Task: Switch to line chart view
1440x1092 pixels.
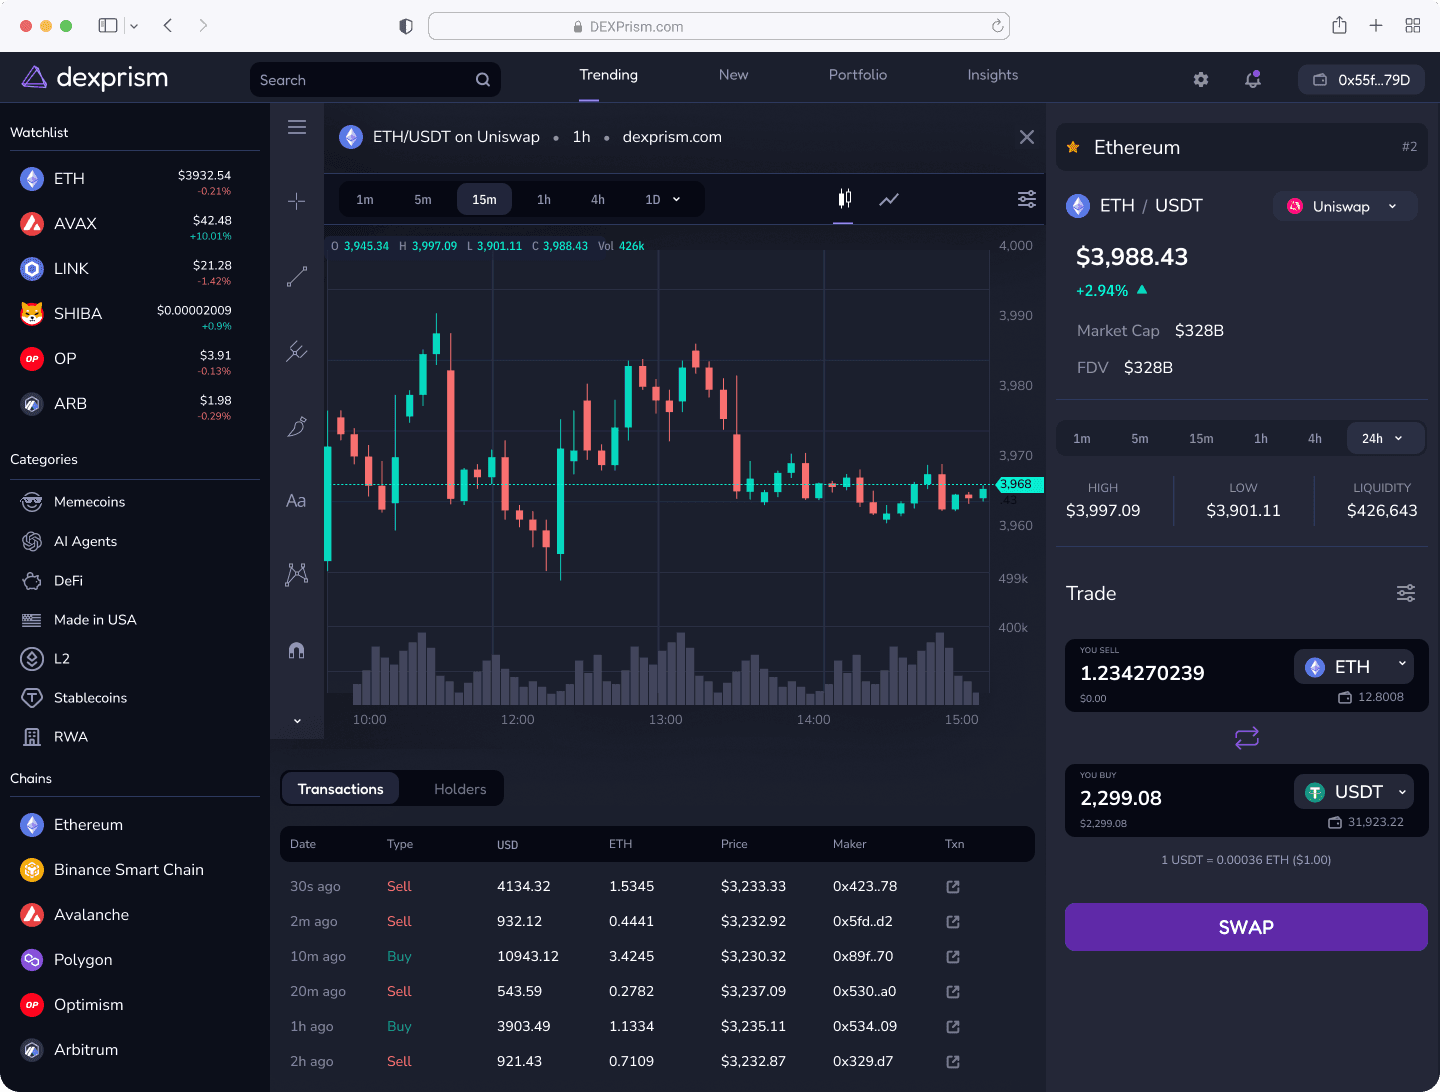Action: coord(889,199)
